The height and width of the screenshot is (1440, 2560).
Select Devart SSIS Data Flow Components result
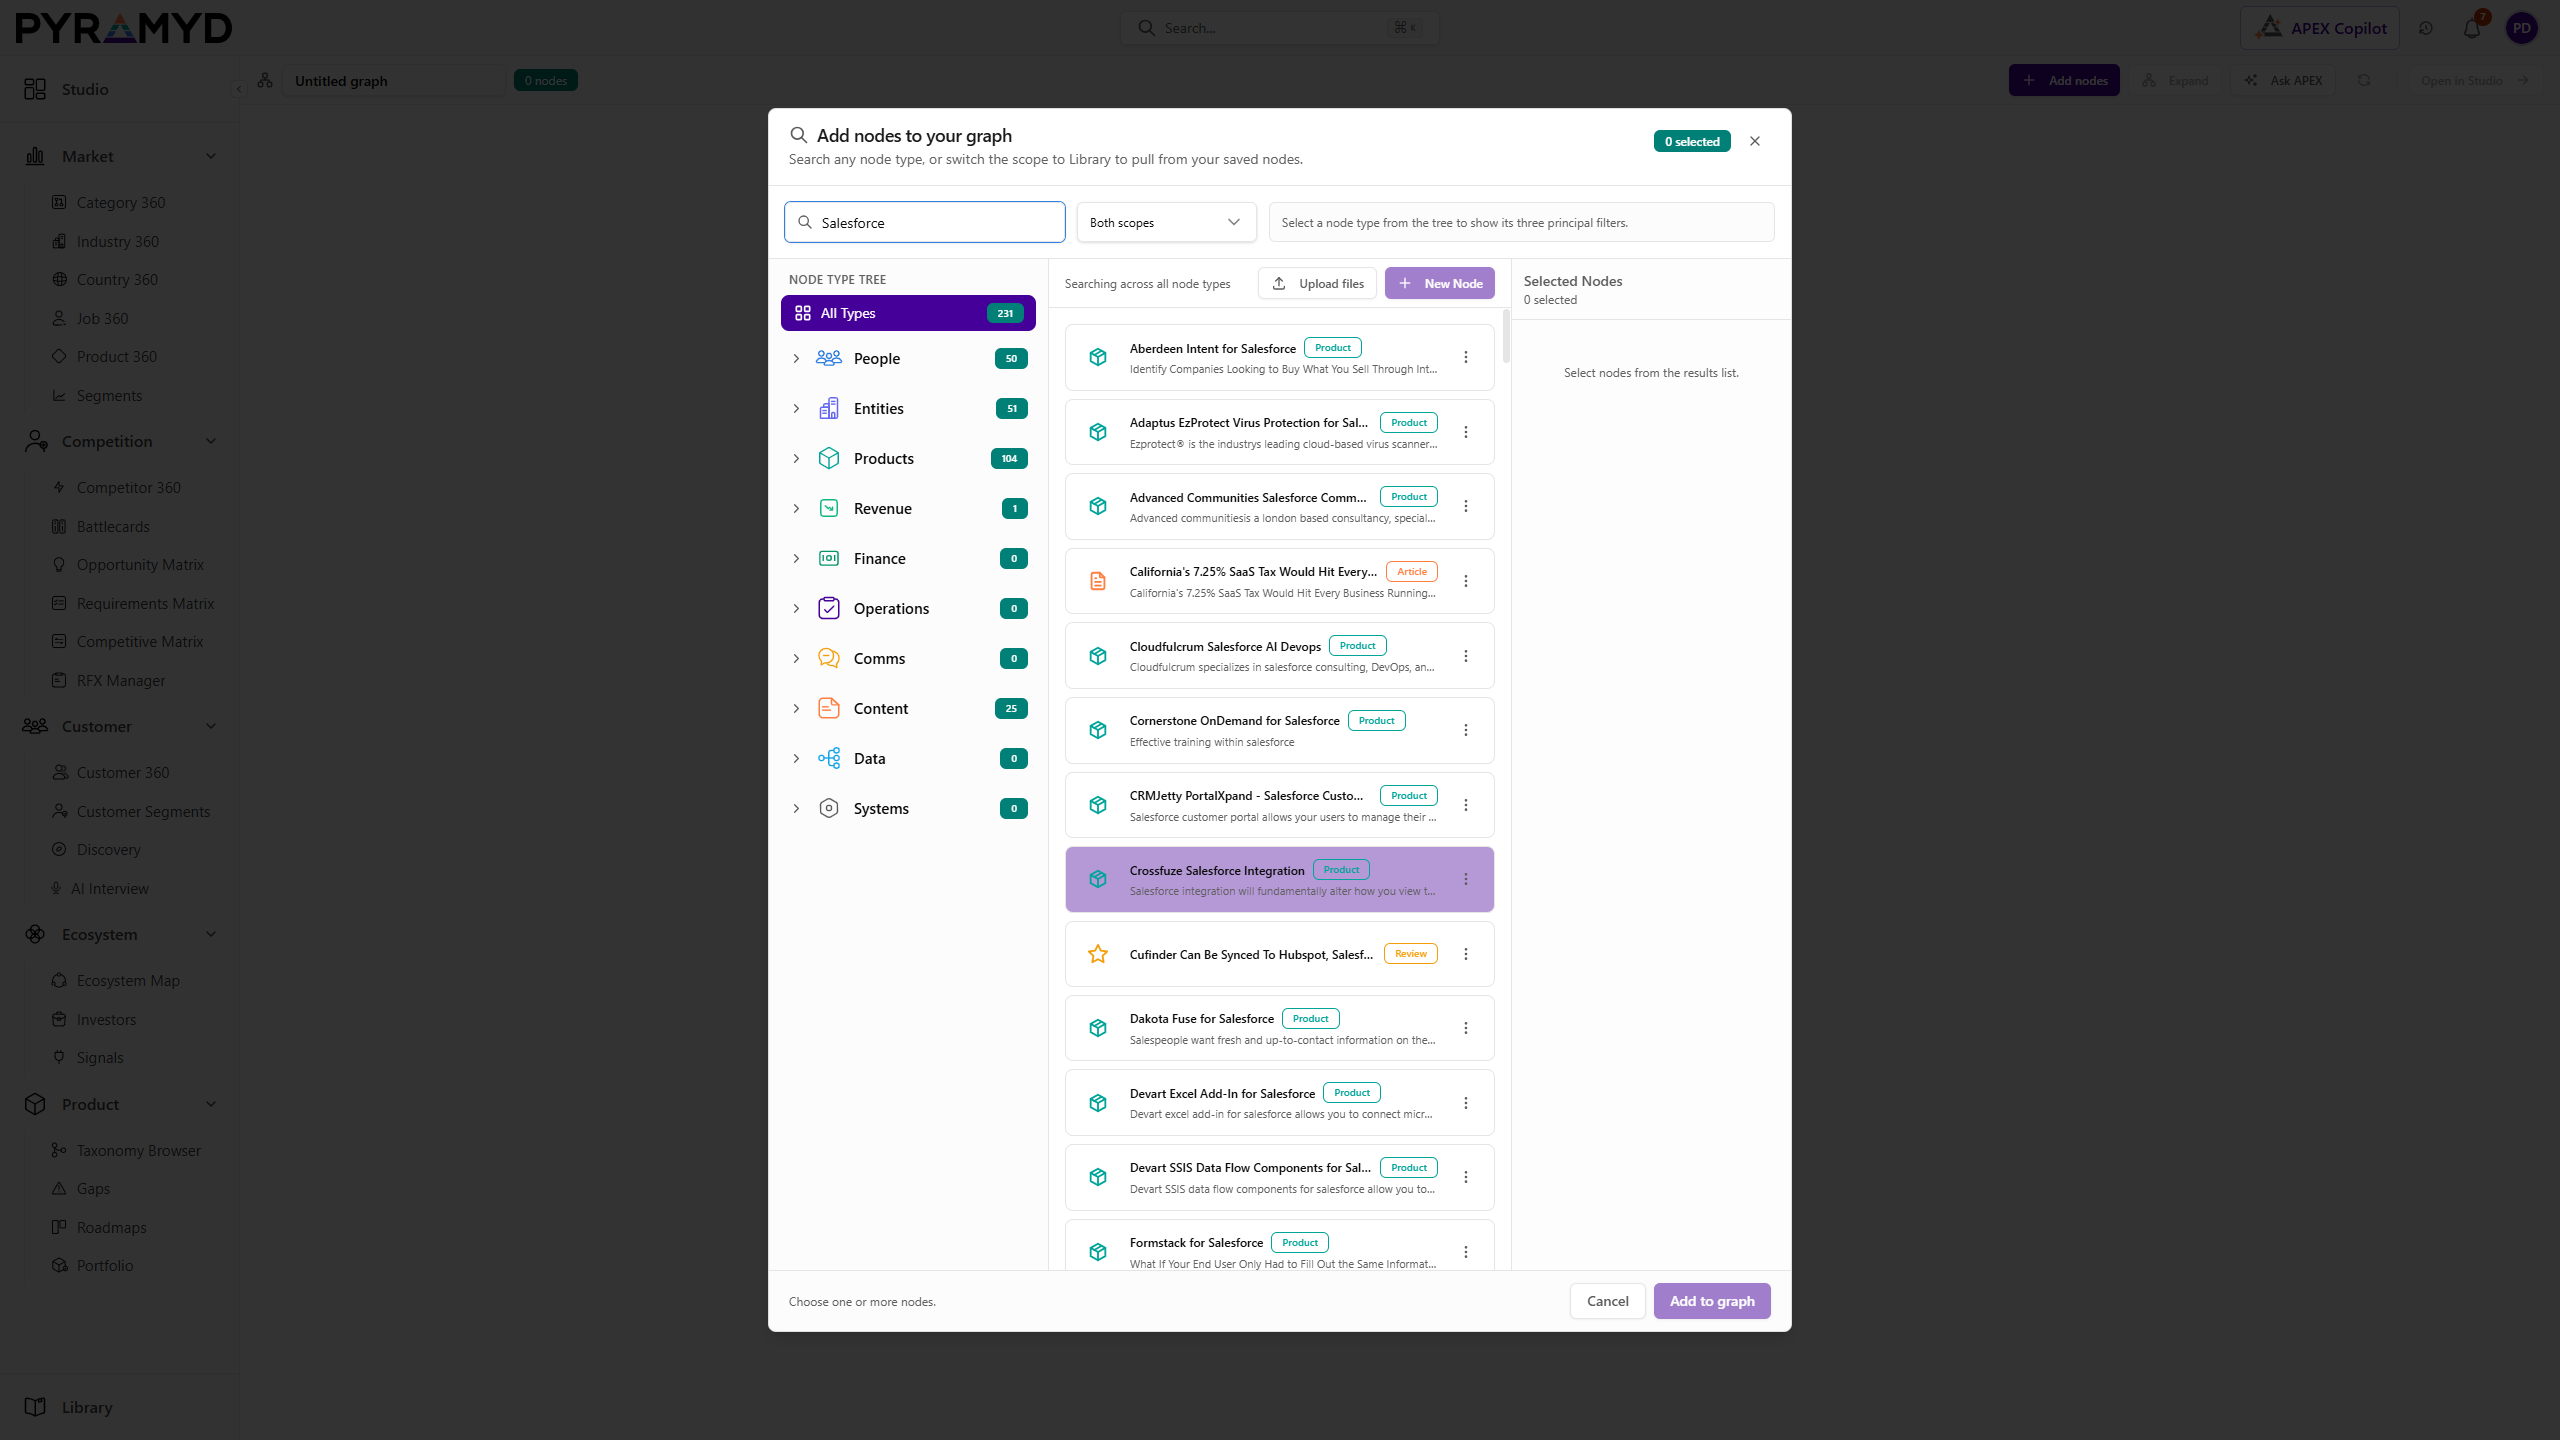point(1280,1177)
